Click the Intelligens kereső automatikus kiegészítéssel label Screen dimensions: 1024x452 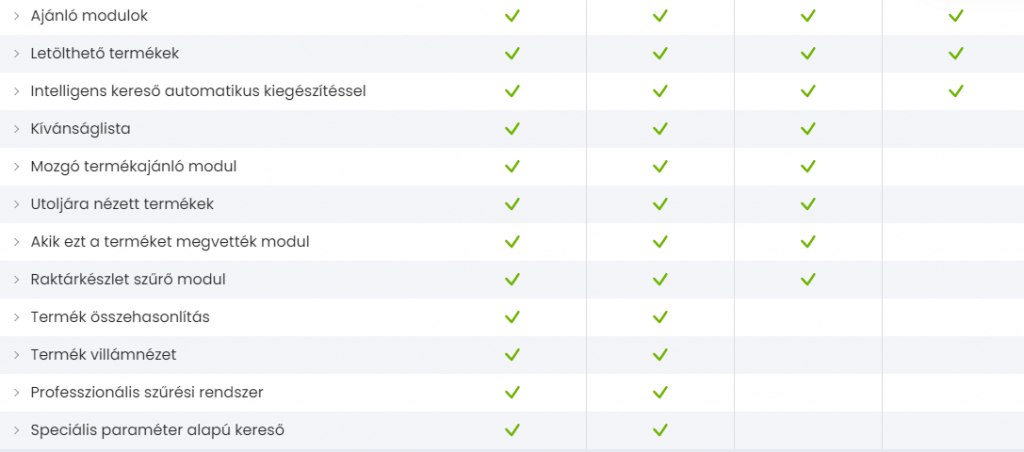[198, 91]
